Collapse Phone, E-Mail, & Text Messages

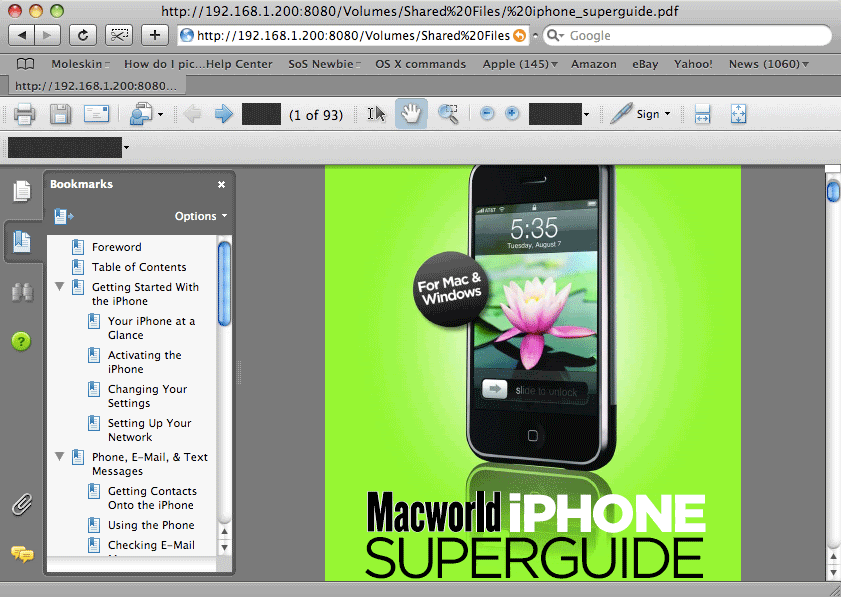pos(60,457)
